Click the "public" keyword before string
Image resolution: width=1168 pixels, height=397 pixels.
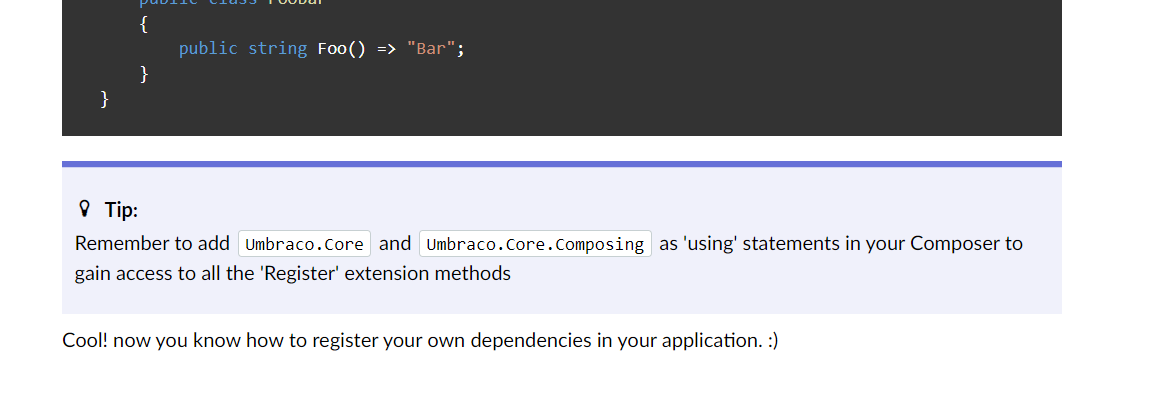pyautogui.click(x=208, y=49)
